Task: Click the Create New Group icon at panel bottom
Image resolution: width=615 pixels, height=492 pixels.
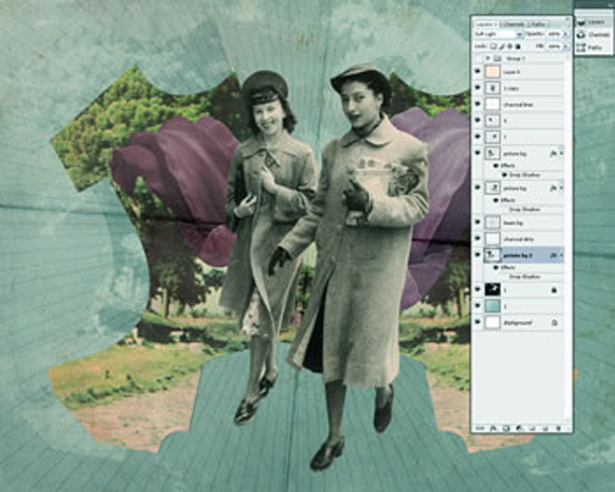Action: [x=531, y=428]
